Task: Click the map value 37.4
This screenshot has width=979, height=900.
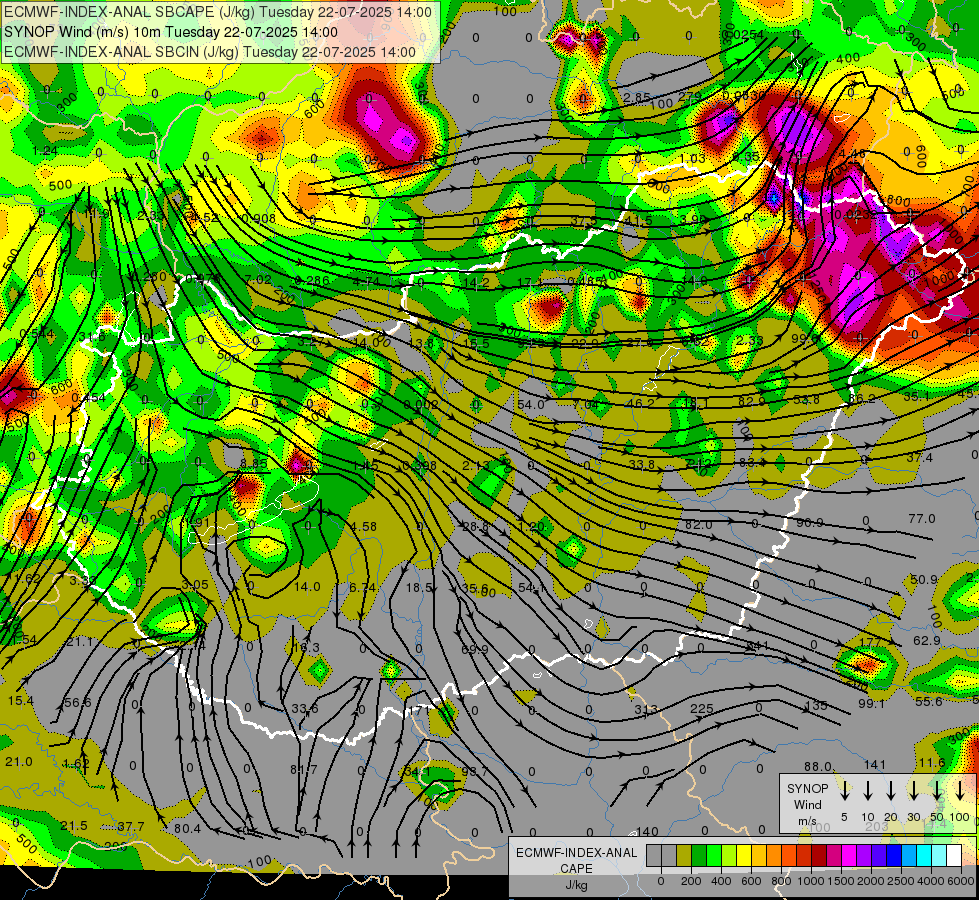Action: point(920,458)
